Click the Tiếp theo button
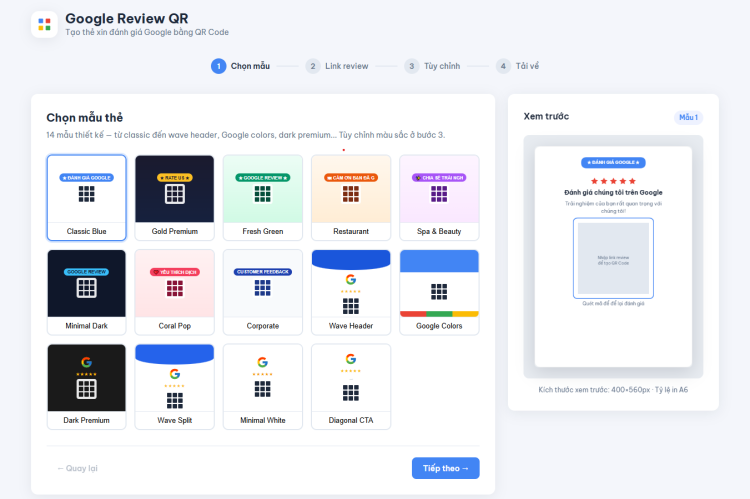750x499 pixels. 445,468
